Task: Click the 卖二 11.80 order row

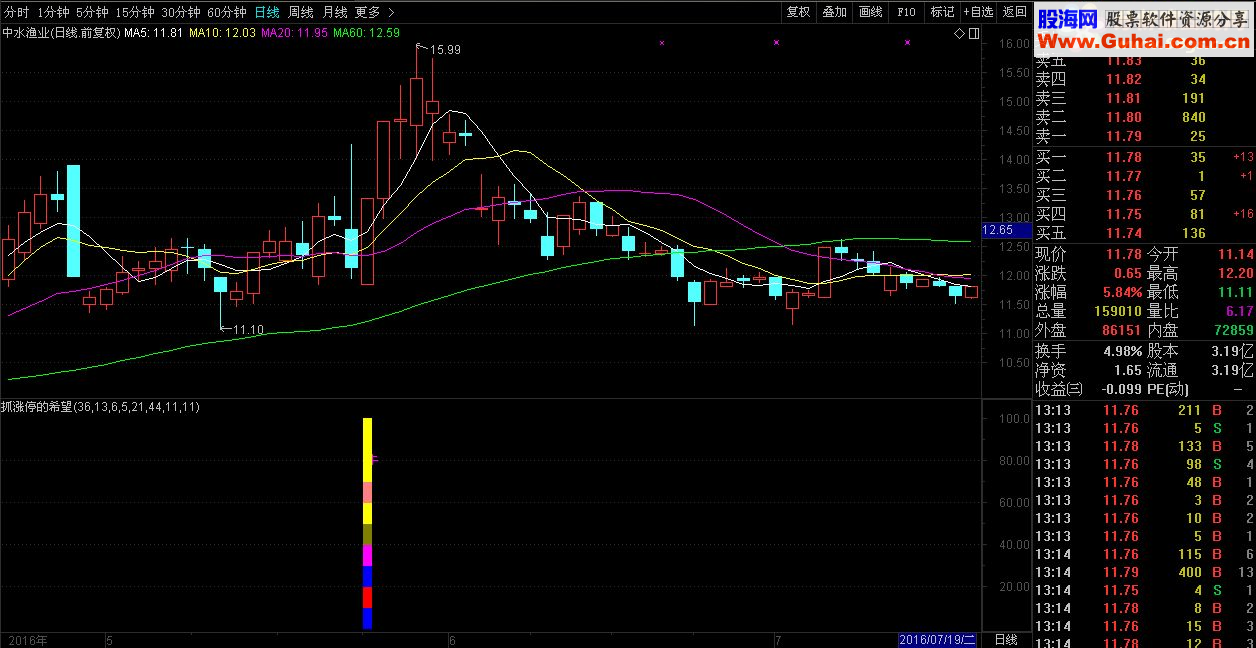Action: pos(1144,118)
